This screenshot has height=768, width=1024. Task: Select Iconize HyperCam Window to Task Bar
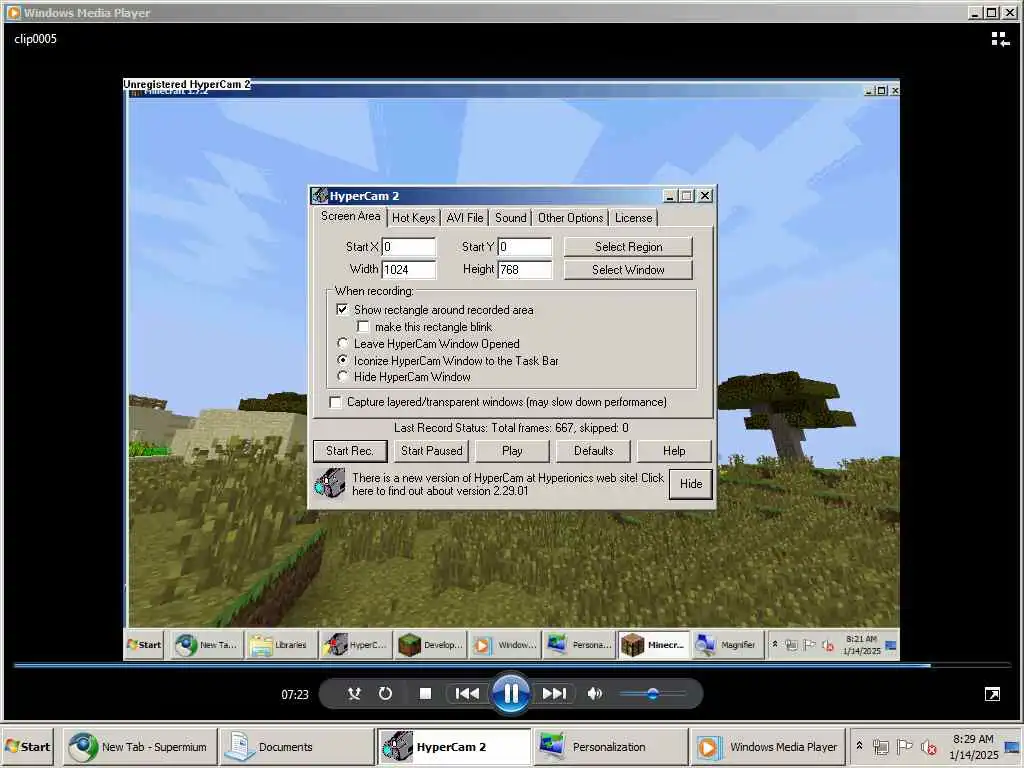pos(342,360)
